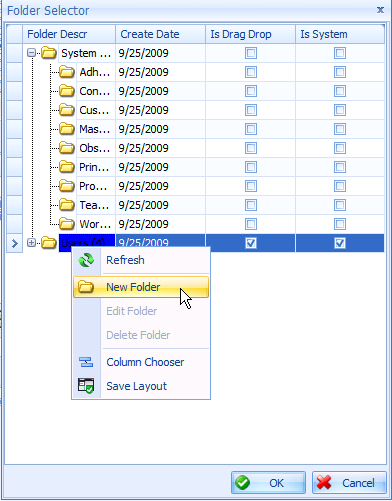Screen dimensions: 392x501
Task: Collapse the System folder tree node
Action: pos(31,53)
